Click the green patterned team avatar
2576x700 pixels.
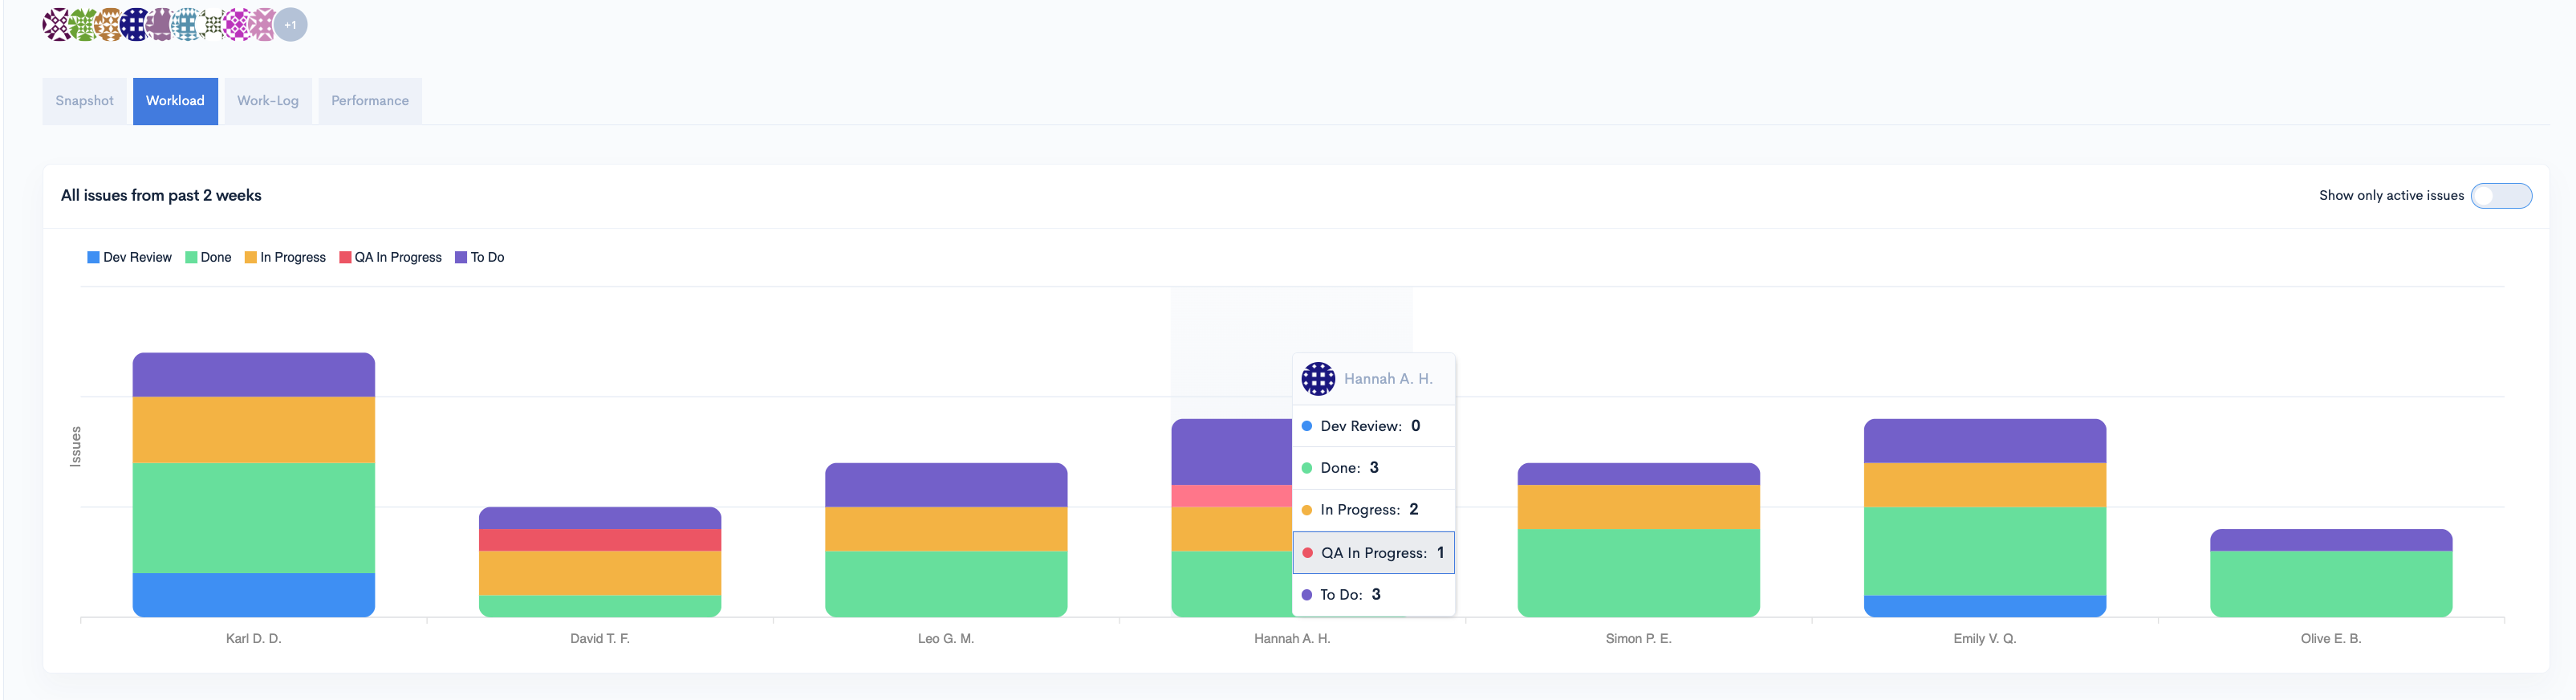[x=84, y=25]
